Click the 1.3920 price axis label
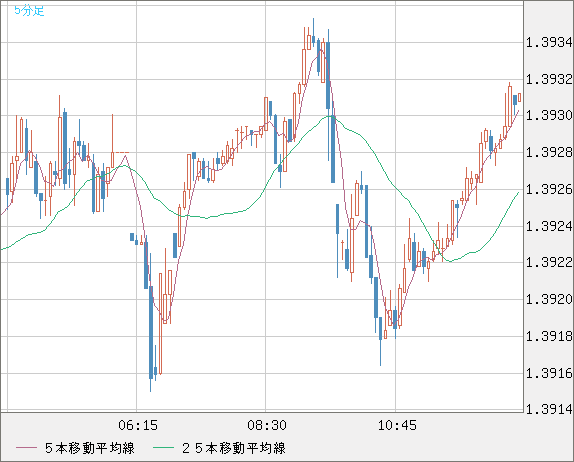The height and width of the screenshot is (462, 574). [549, 299]
